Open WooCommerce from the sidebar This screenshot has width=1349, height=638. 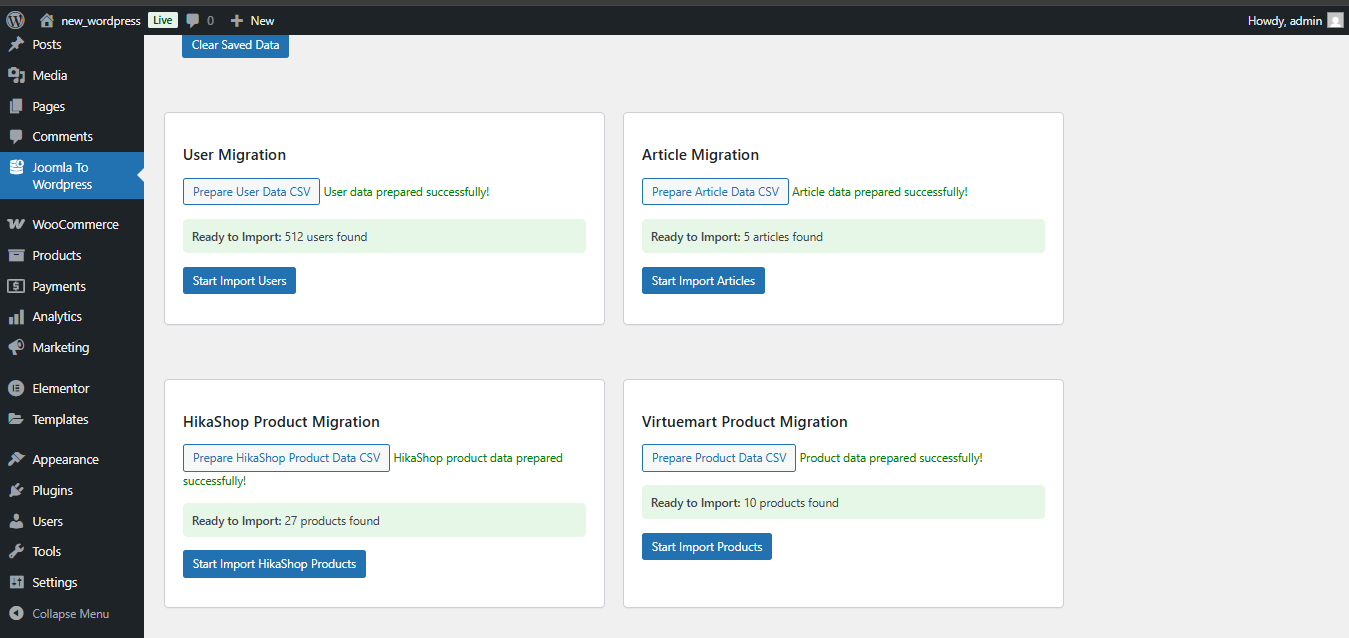click(x=74, y=225)
